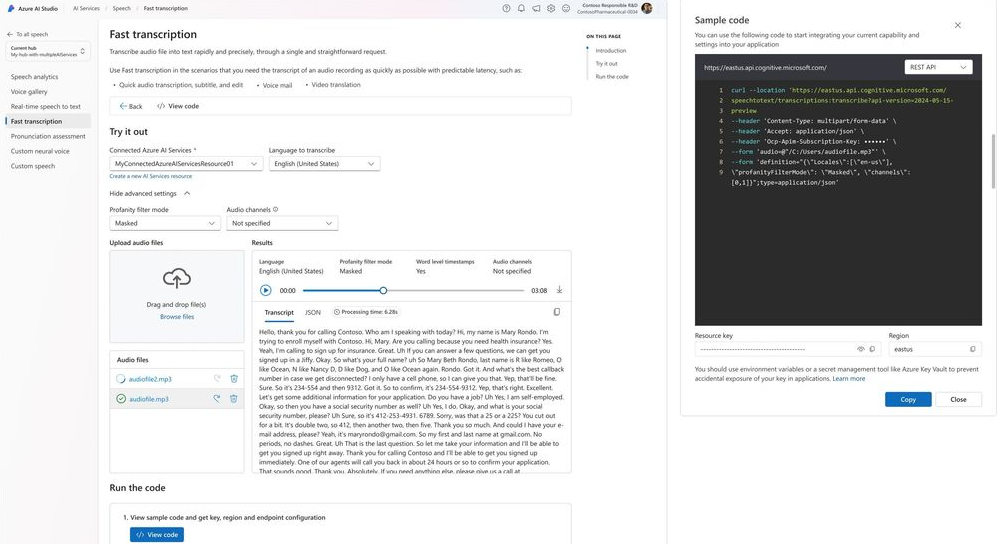Image resolution: width=997 pixels, height=544 pixels.
Task: Play the transcribed audio
Action: coord(266,290)
